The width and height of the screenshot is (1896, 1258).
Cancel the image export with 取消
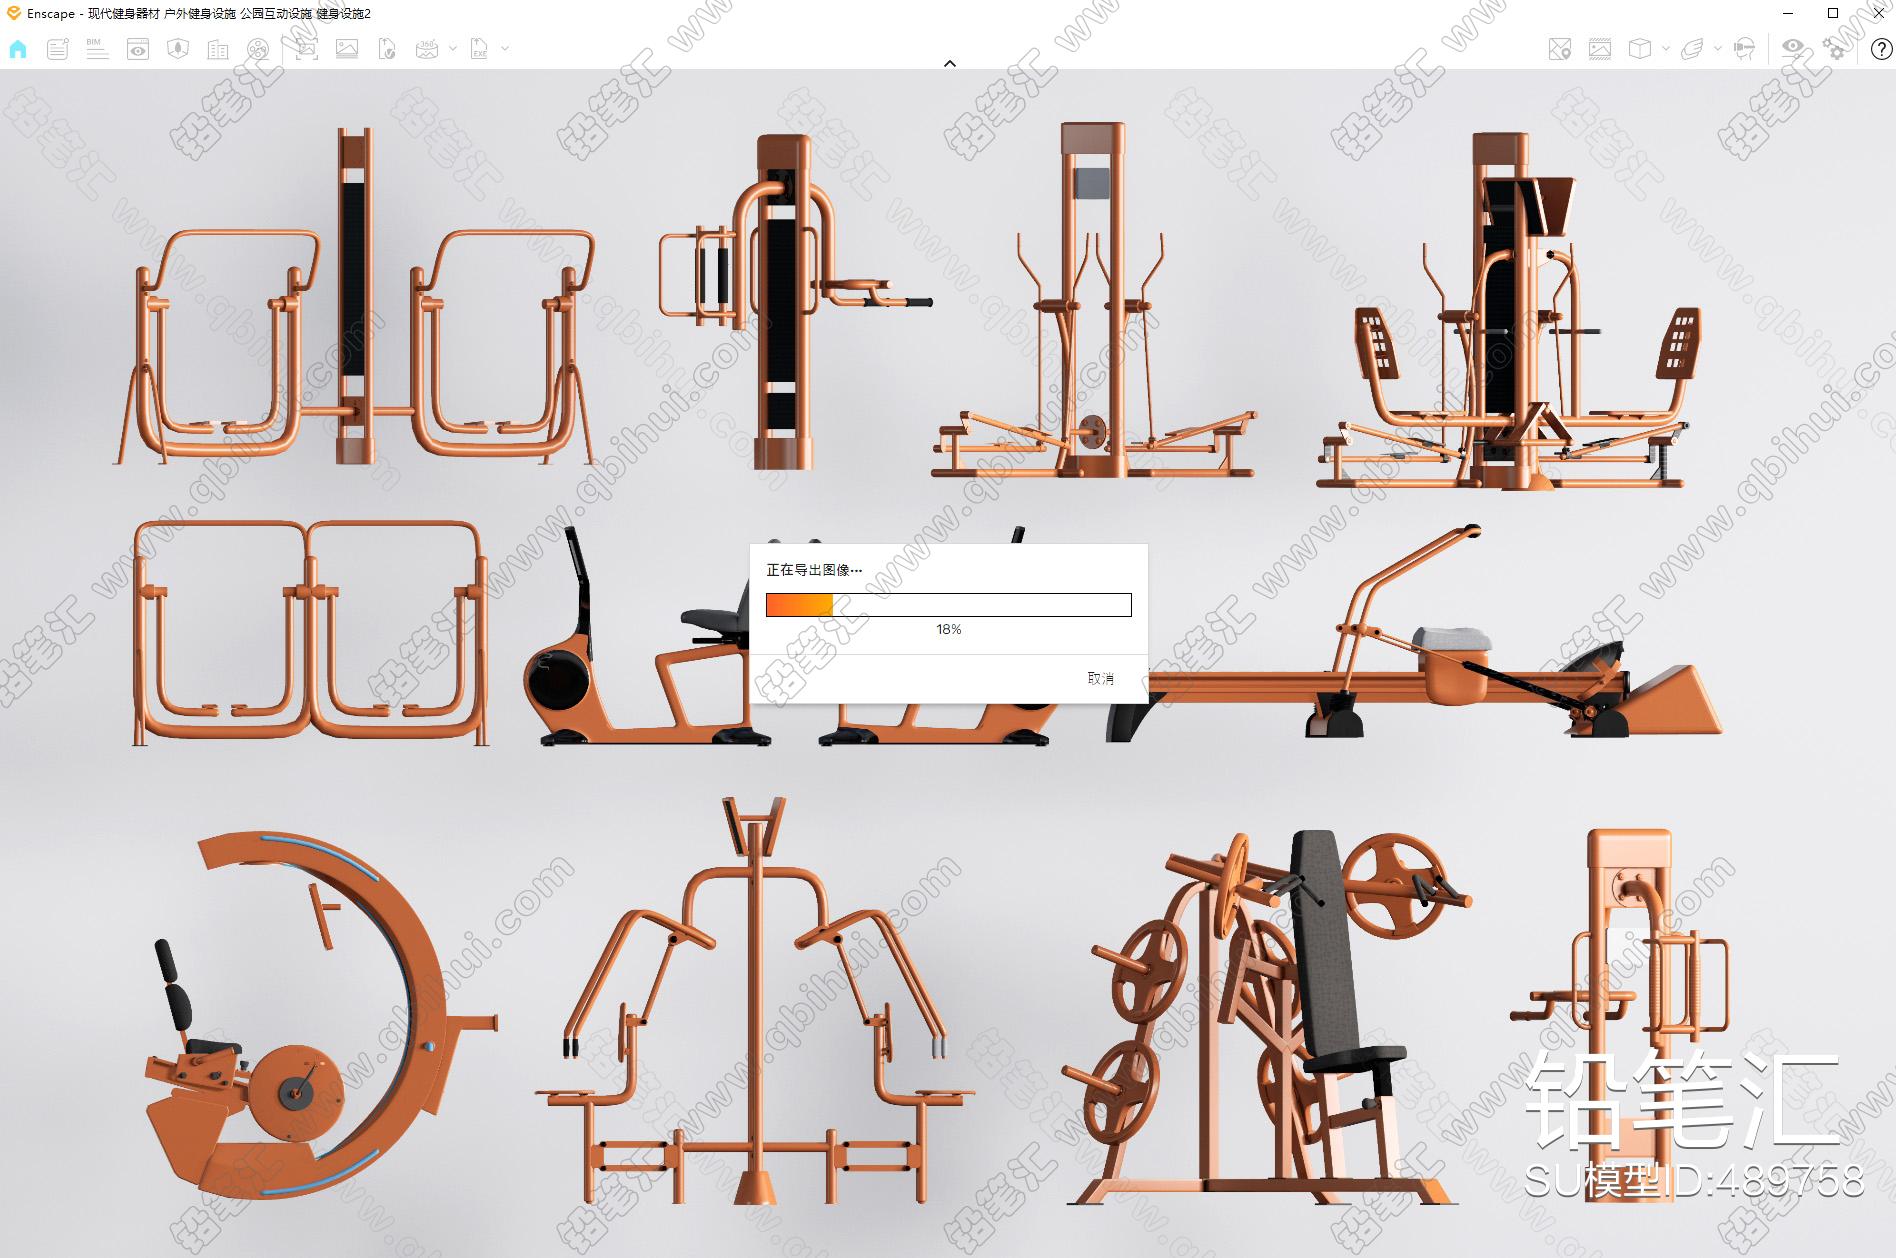point(1100,678)
